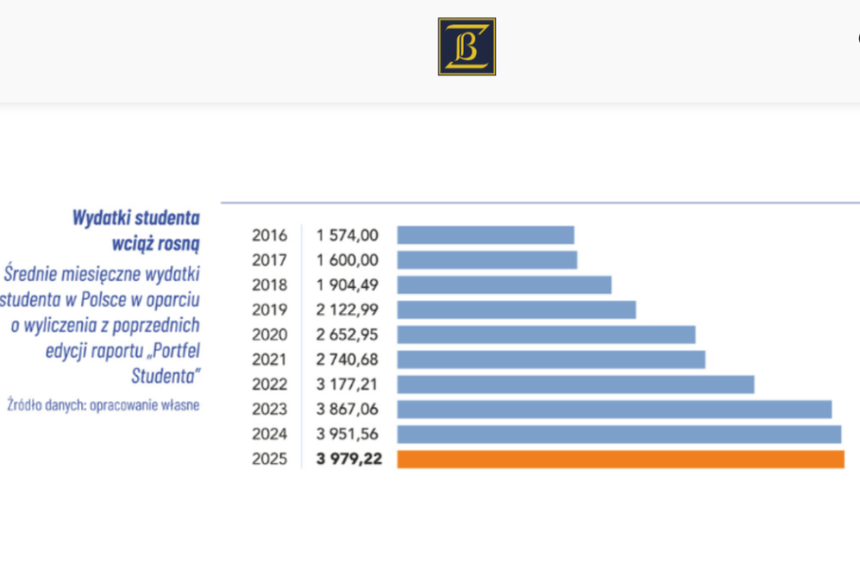Click the value 1 574,00
This screenshot has height=573, width=860.
pos(347,235)
